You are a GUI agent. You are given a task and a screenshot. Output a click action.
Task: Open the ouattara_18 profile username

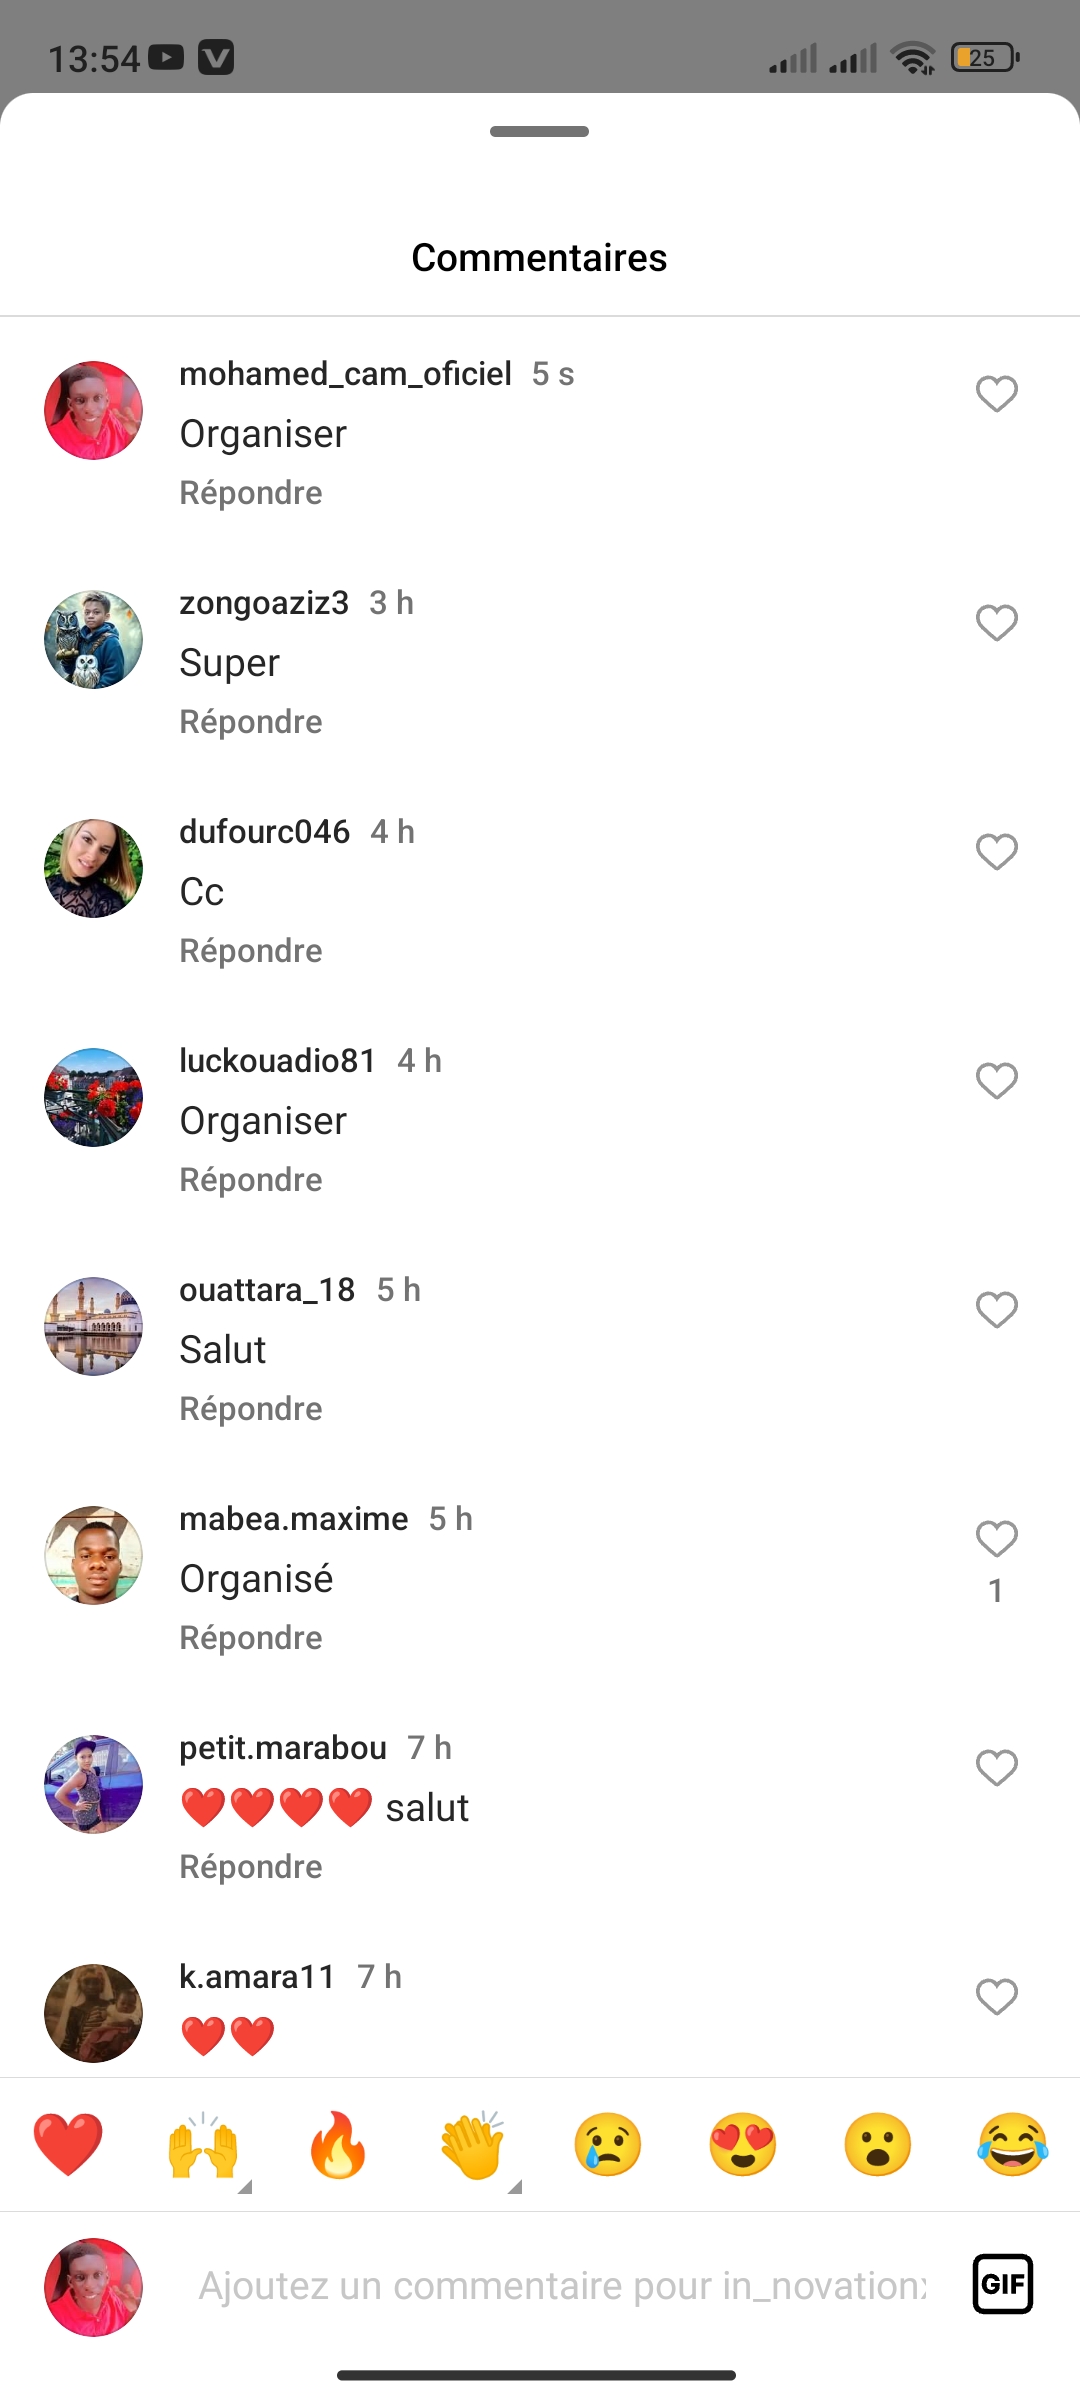tap(267, 1290)
